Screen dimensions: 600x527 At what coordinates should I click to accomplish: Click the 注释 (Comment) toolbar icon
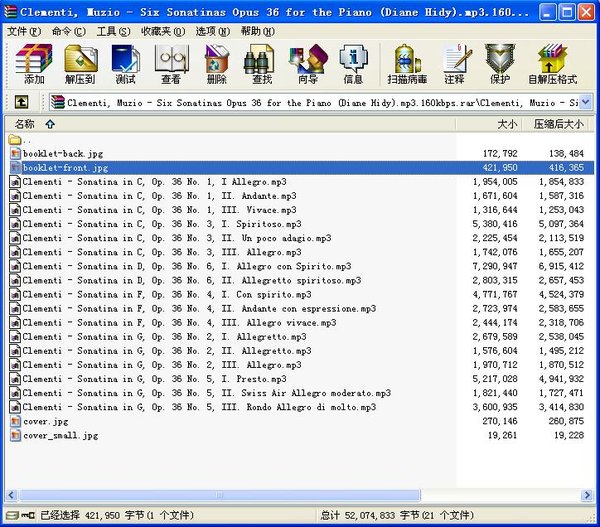pos(455,64)
